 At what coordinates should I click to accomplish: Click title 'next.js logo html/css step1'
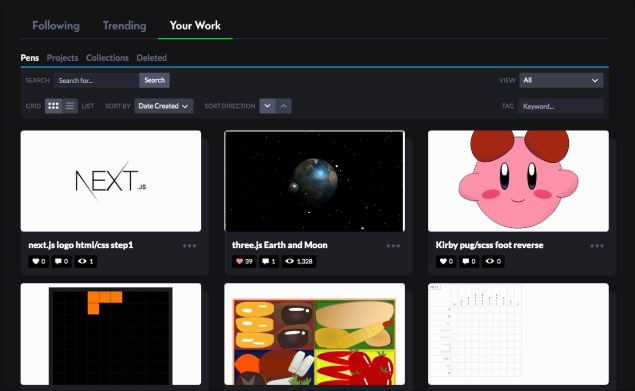tap(81, 245)
